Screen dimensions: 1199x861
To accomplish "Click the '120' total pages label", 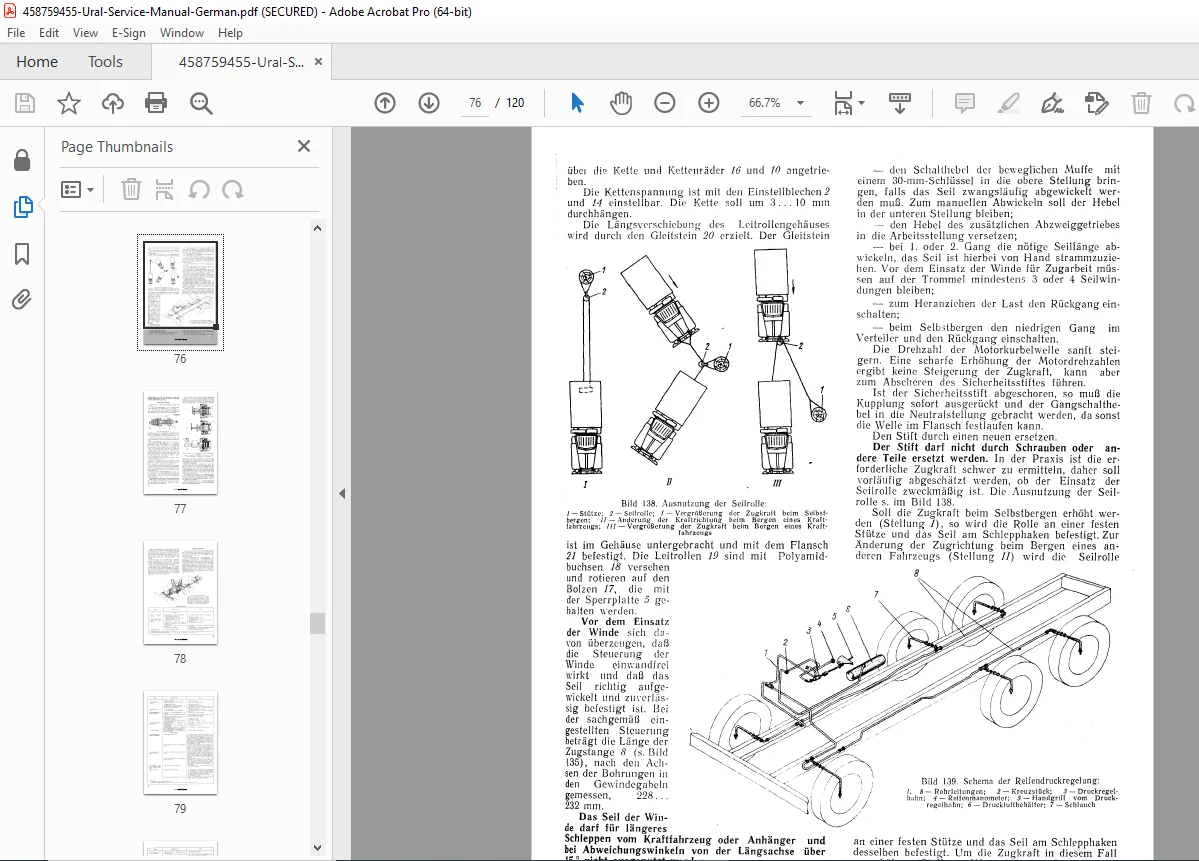I will [x=515, y=102].
